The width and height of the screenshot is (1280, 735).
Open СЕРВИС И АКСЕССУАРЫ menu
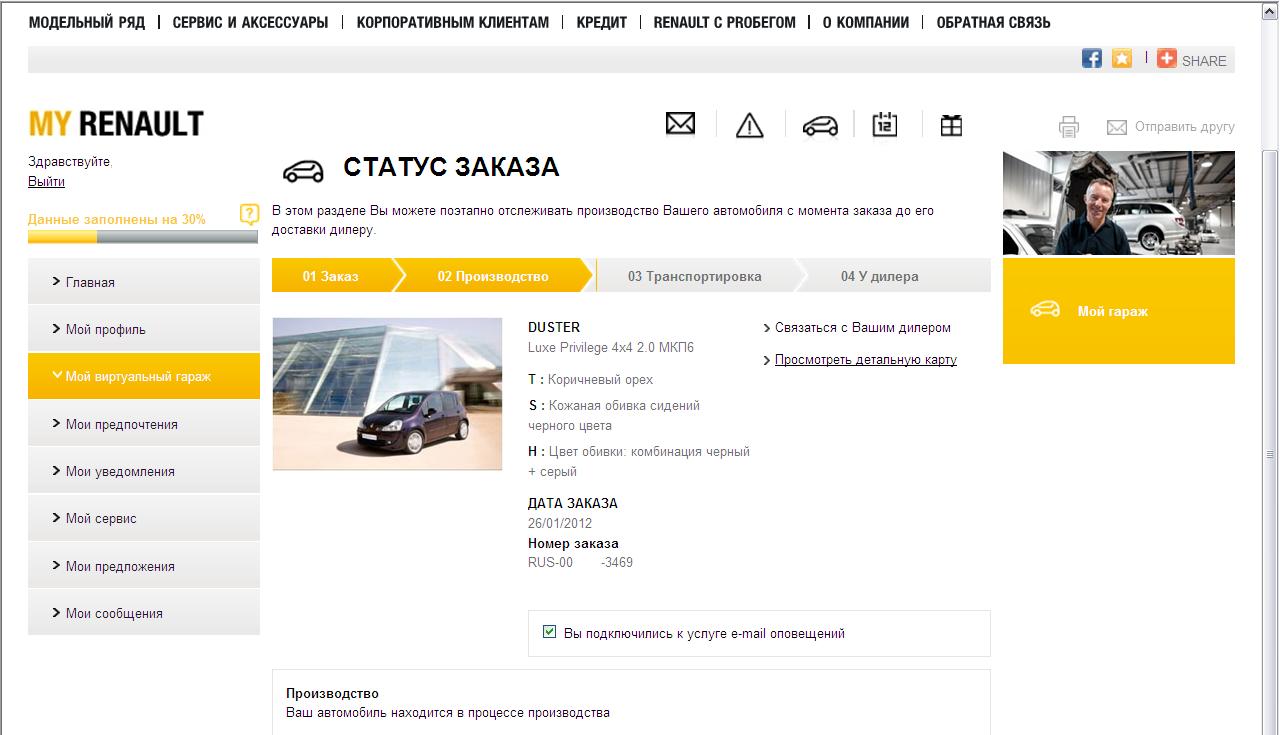(250, 22)
